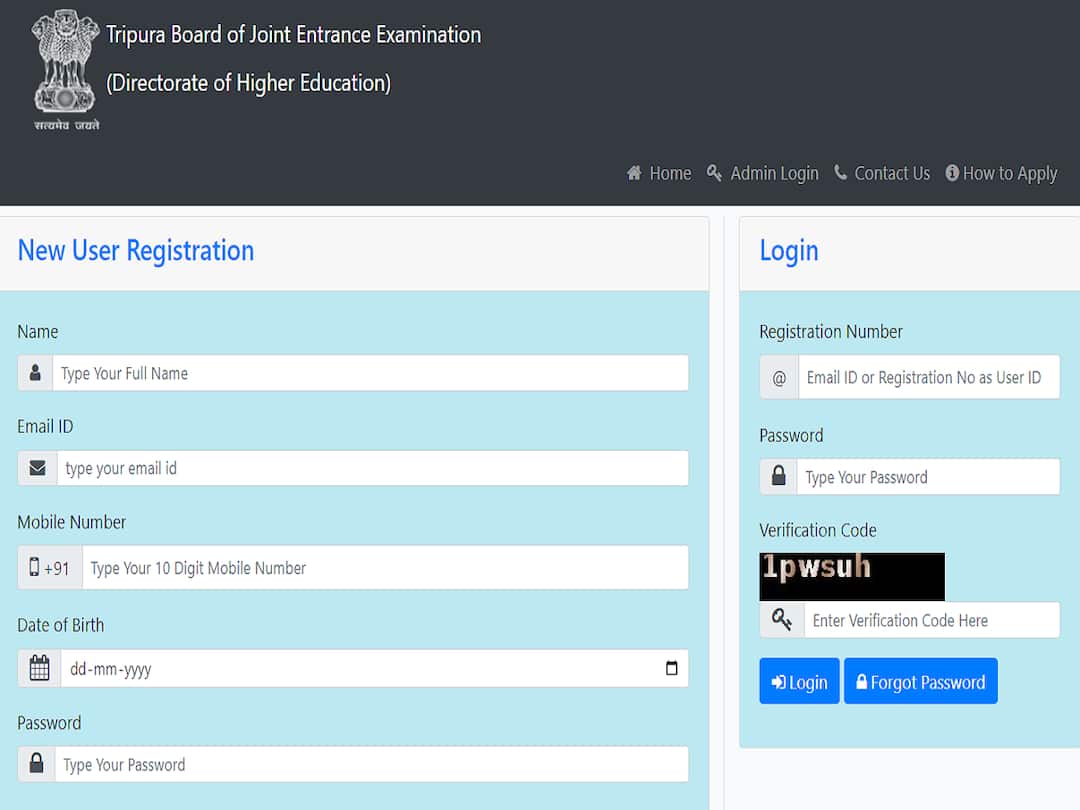Click the person icon beside the Name field

coord(36,373)
